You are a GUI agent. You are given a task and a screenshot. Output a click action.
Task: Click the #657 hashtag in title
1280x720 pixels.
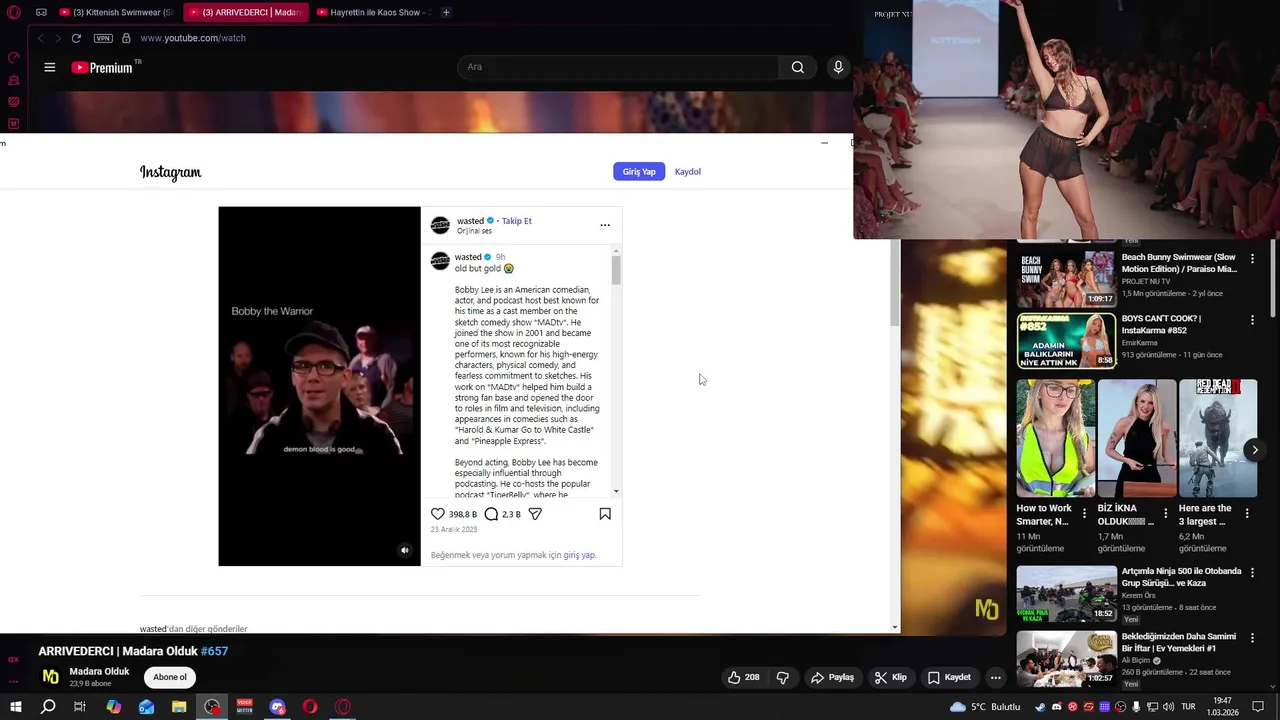pos(214,651)
